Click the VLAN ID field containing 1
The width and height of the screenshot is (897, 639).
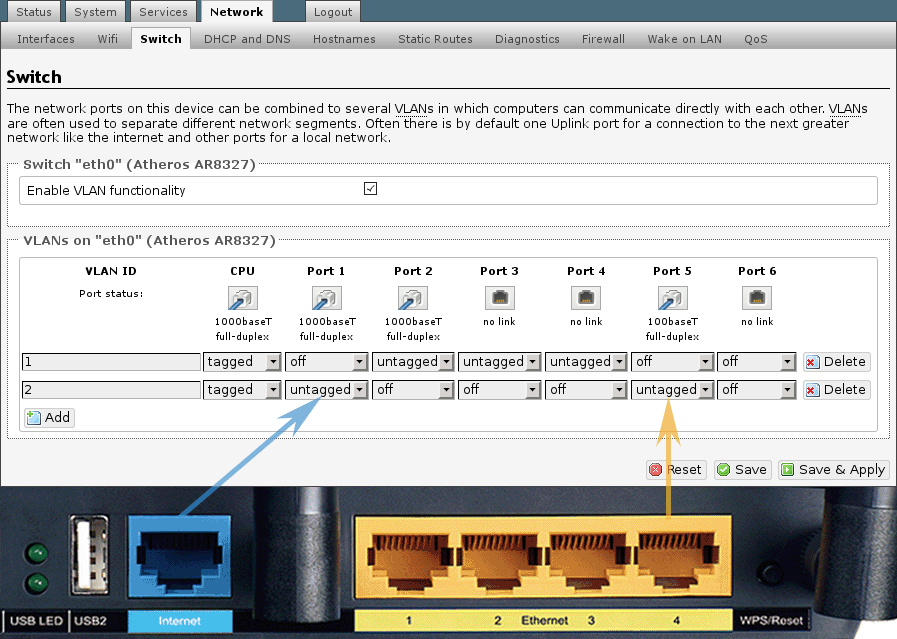pyautogui.click(x=111, y=362)
